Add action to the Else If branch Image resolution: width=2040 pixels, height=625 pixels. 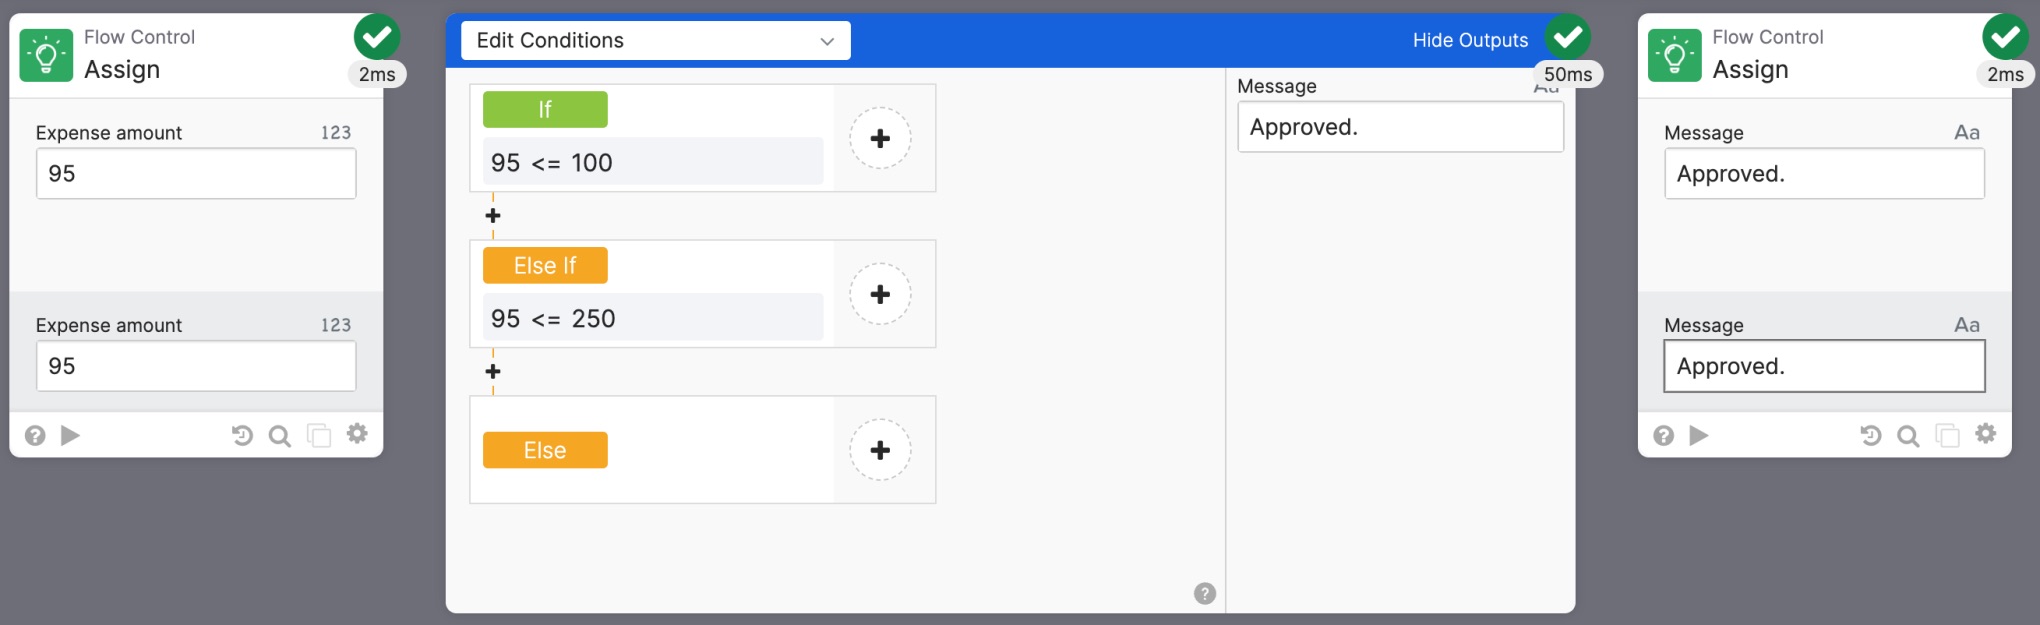tap(880, 294)
